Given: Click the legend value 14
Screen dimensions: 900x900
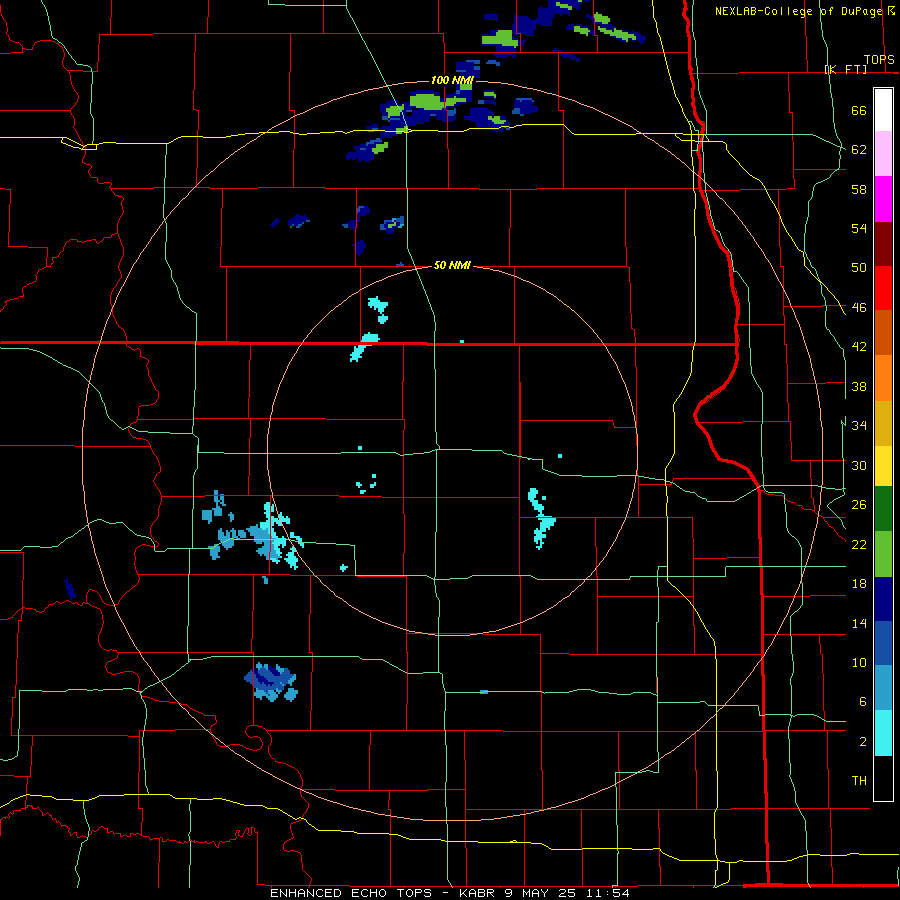Looking at the screenshot, I should click(x=859, y=623).
